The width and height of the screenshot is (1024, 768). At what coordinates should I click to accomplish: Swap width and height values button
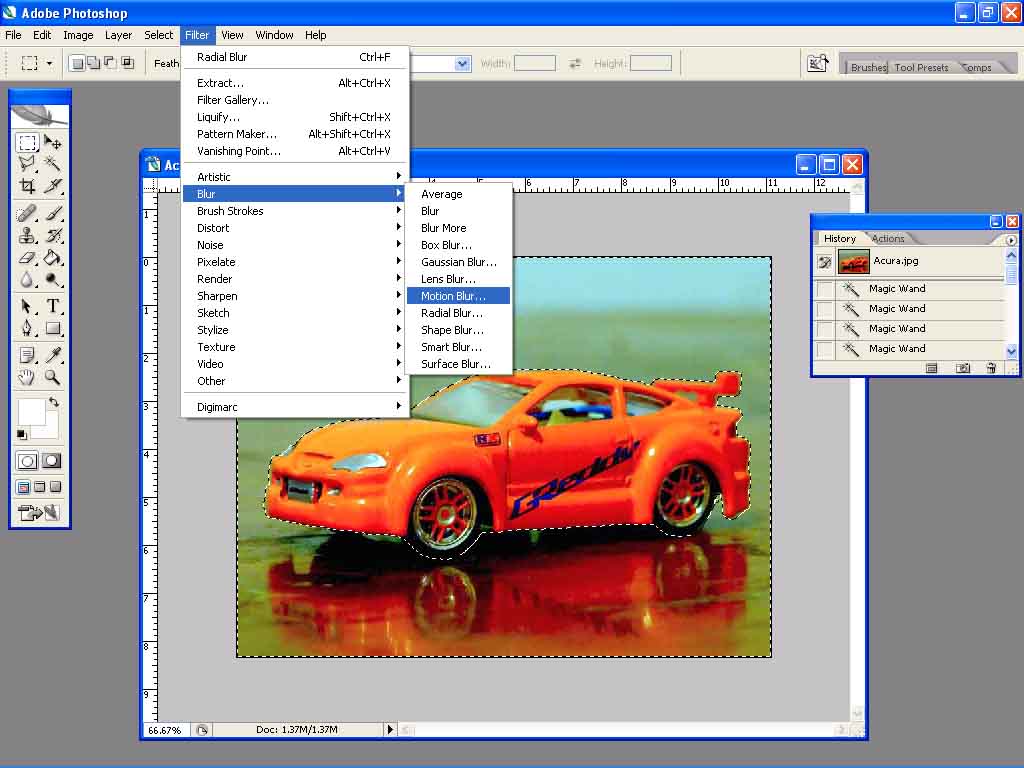click(x=575, y=63)
